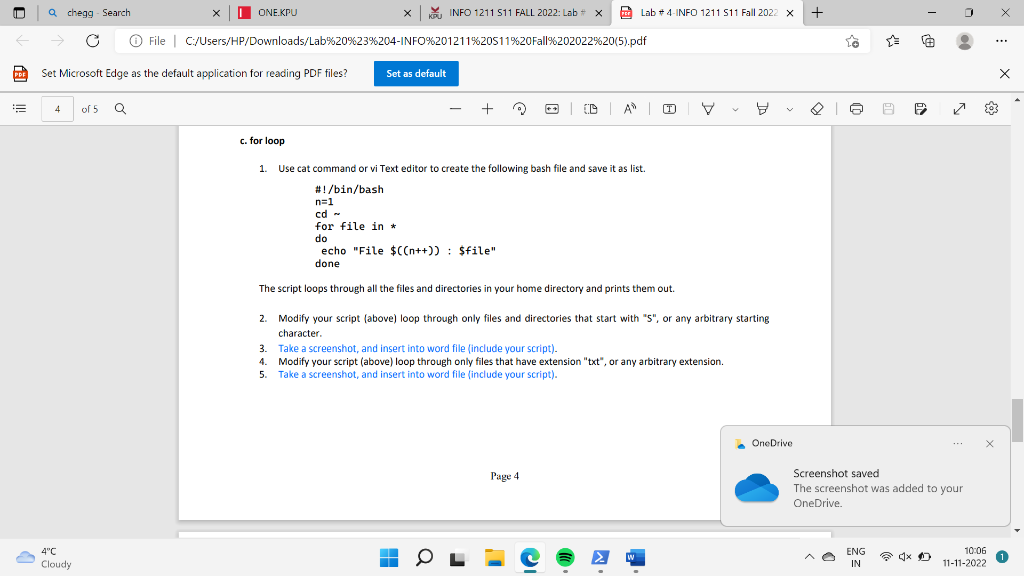Expand hidden taskbar icons

(808, 557)
